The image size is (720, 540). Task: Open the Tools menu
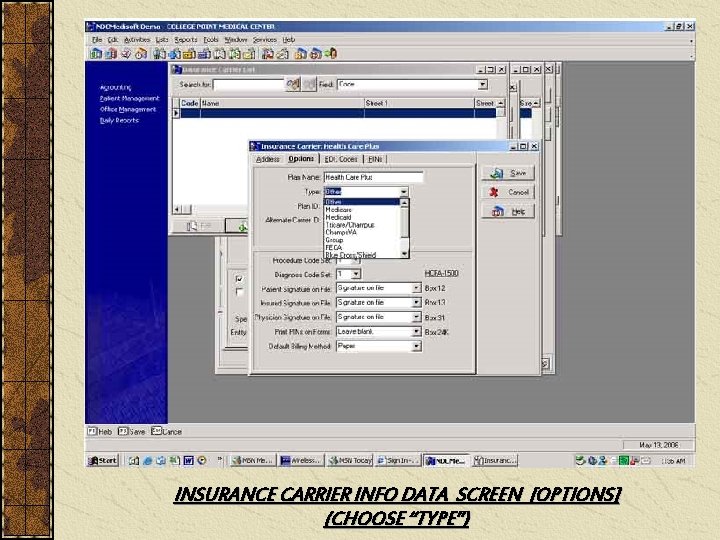[211, 40]
